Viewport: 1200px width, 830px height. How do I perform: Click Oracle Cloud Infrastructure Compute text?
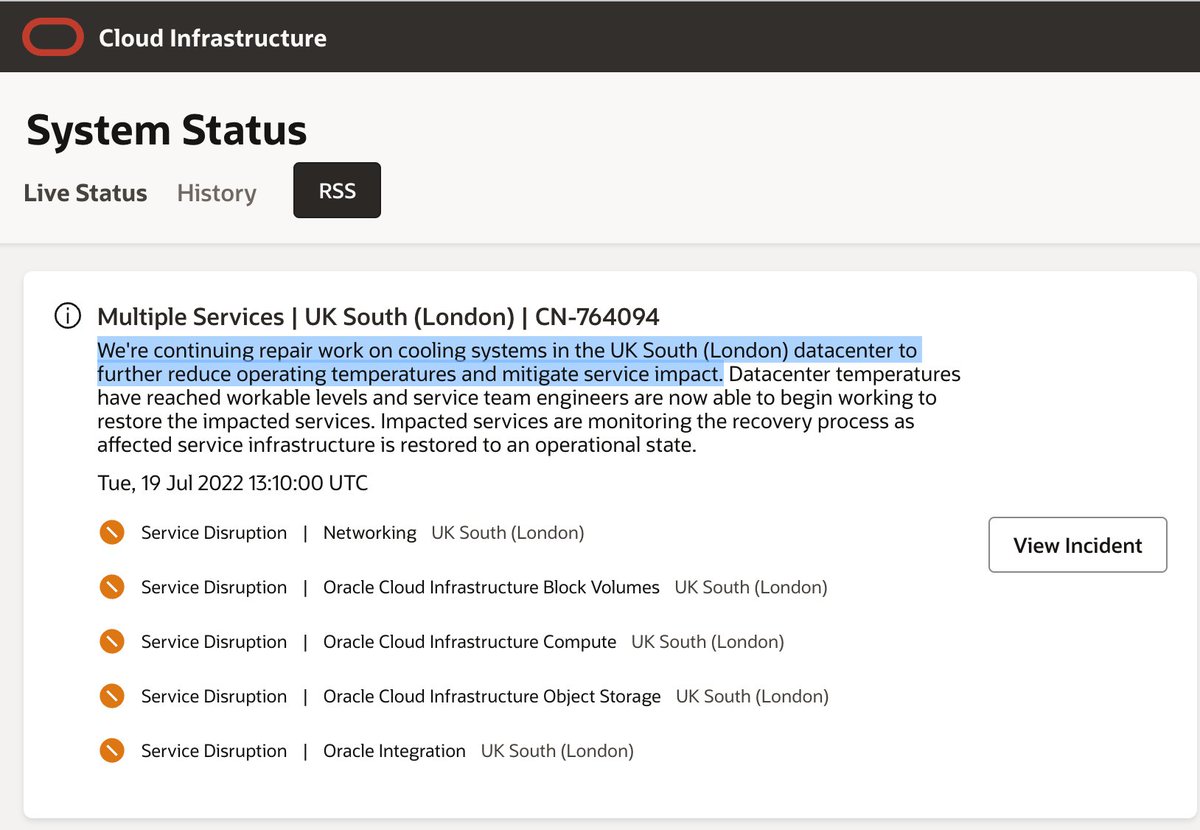click(x=470, y=642)
